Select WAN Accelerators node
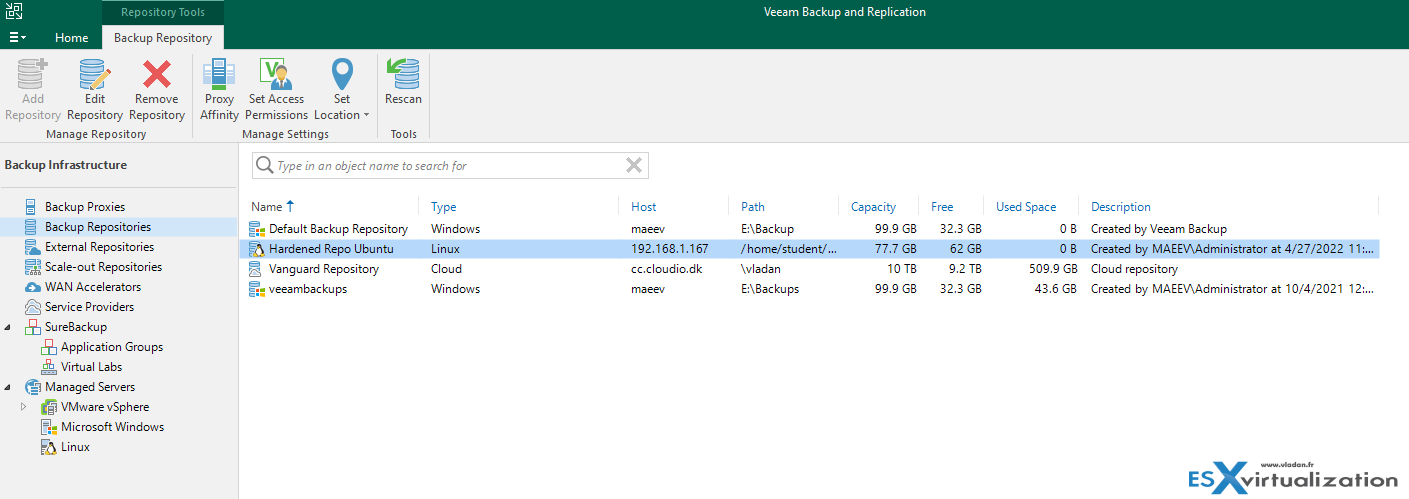 (x=93, y=287)
